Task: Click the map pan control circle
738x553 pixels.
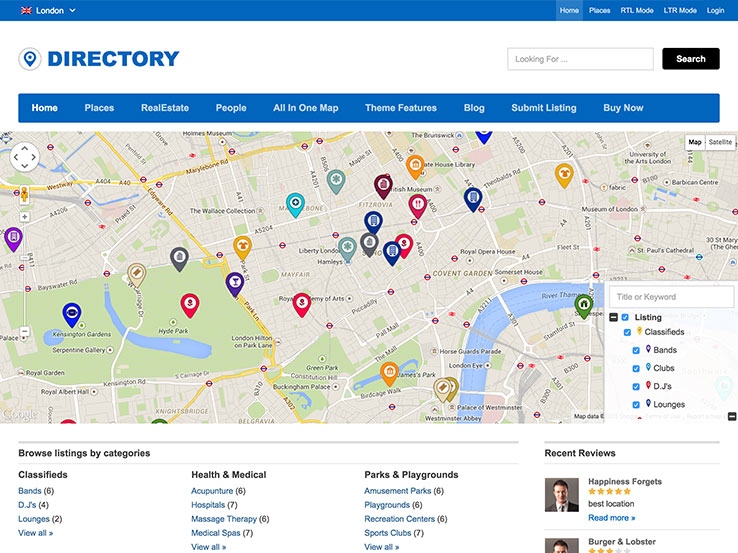Action: 24,157
